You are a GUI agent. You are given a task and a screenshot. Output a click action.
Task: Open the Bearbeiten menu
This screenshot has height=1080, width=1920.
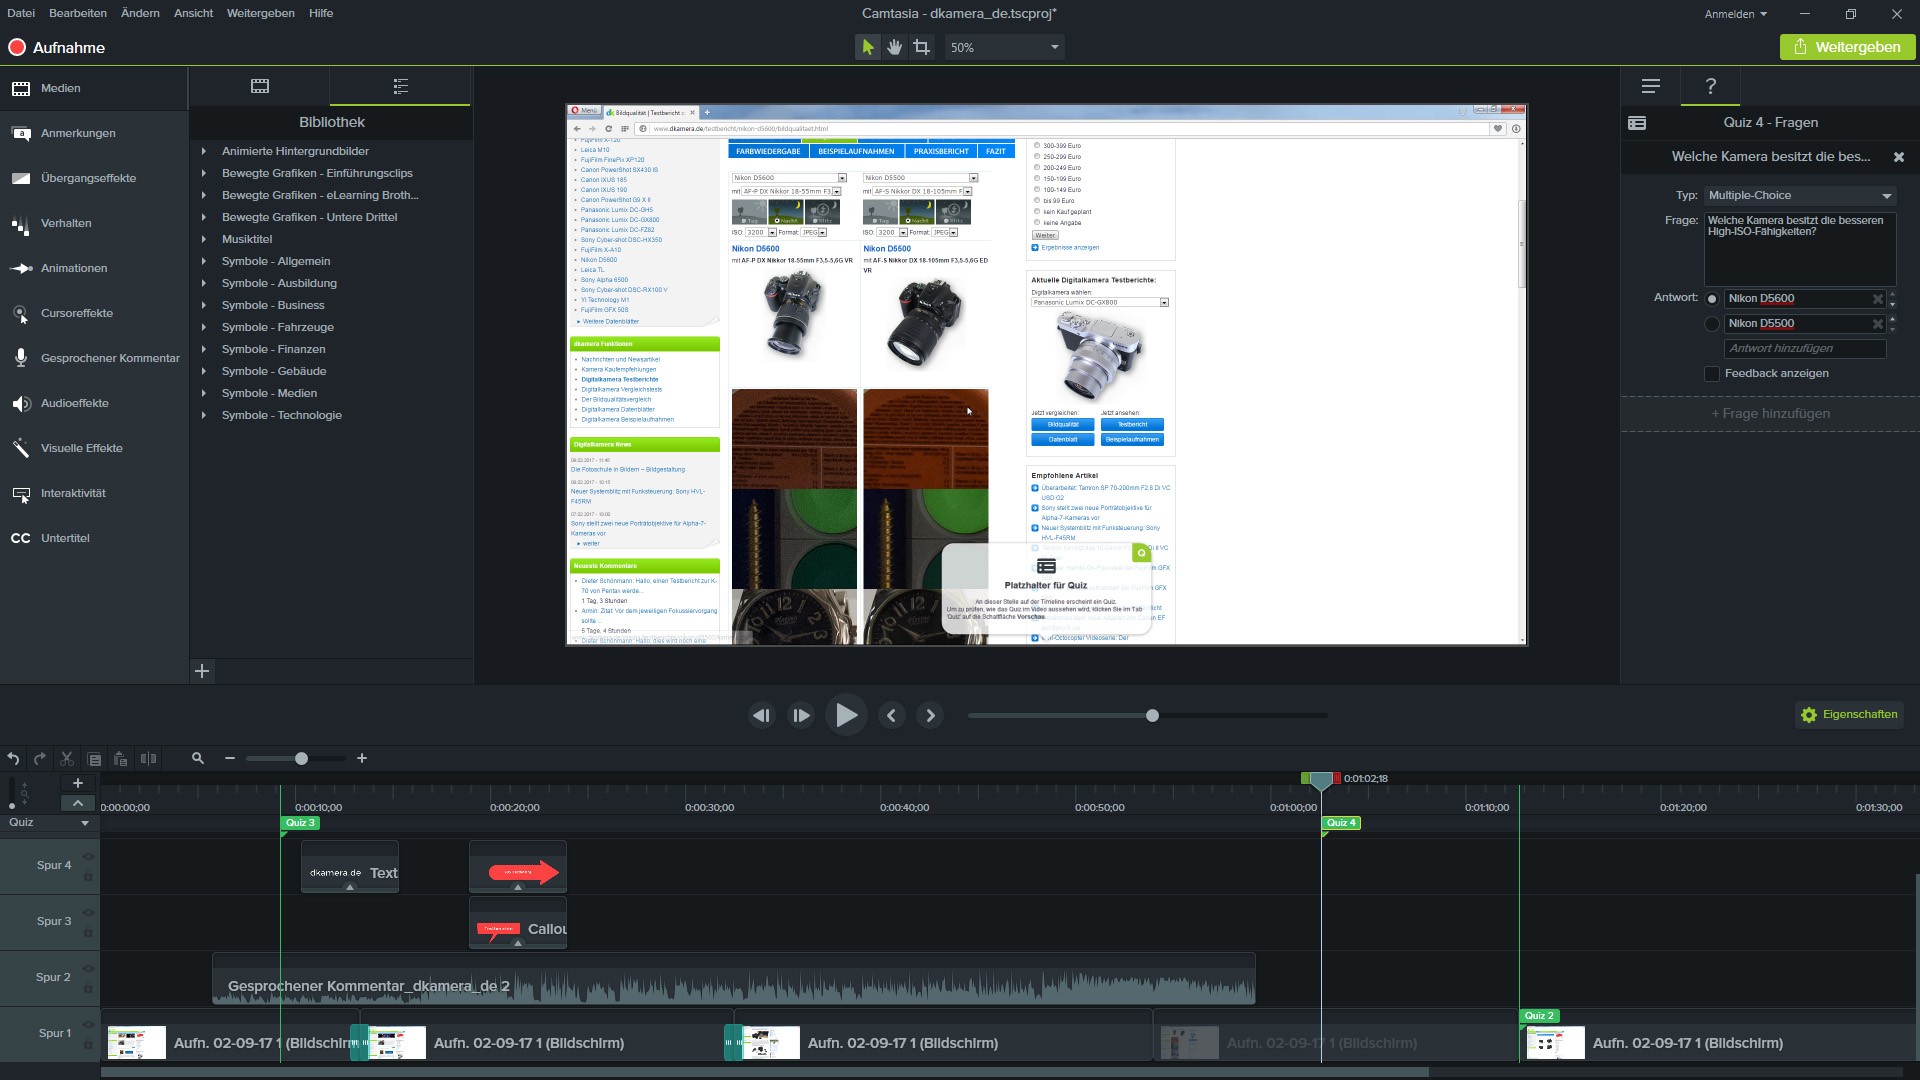(78, 13)
